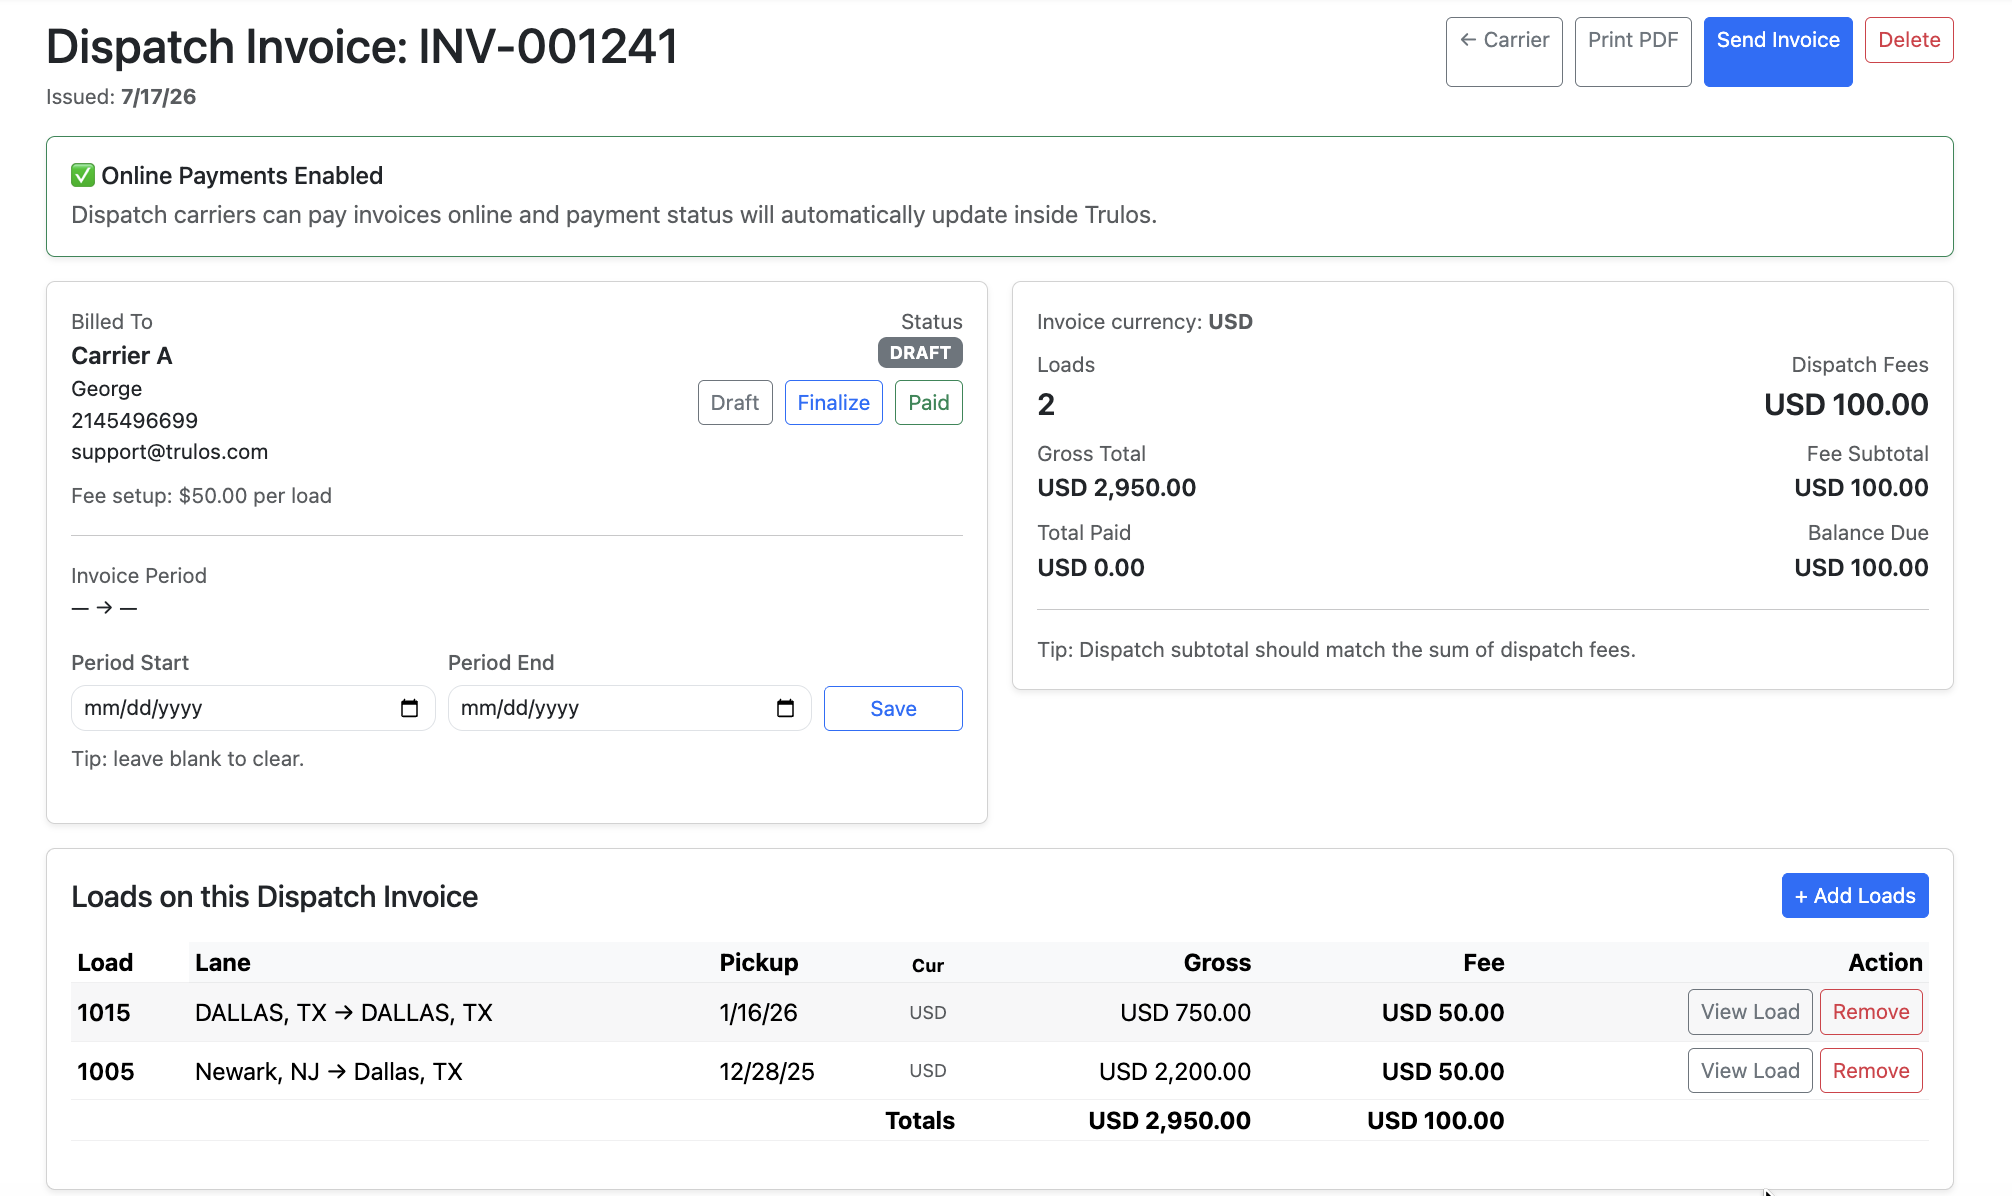Screen dimensions: 2012x1196
Task: Click the green checkmark beside Online Payments Enabled
Action: [x=83, y=176]
